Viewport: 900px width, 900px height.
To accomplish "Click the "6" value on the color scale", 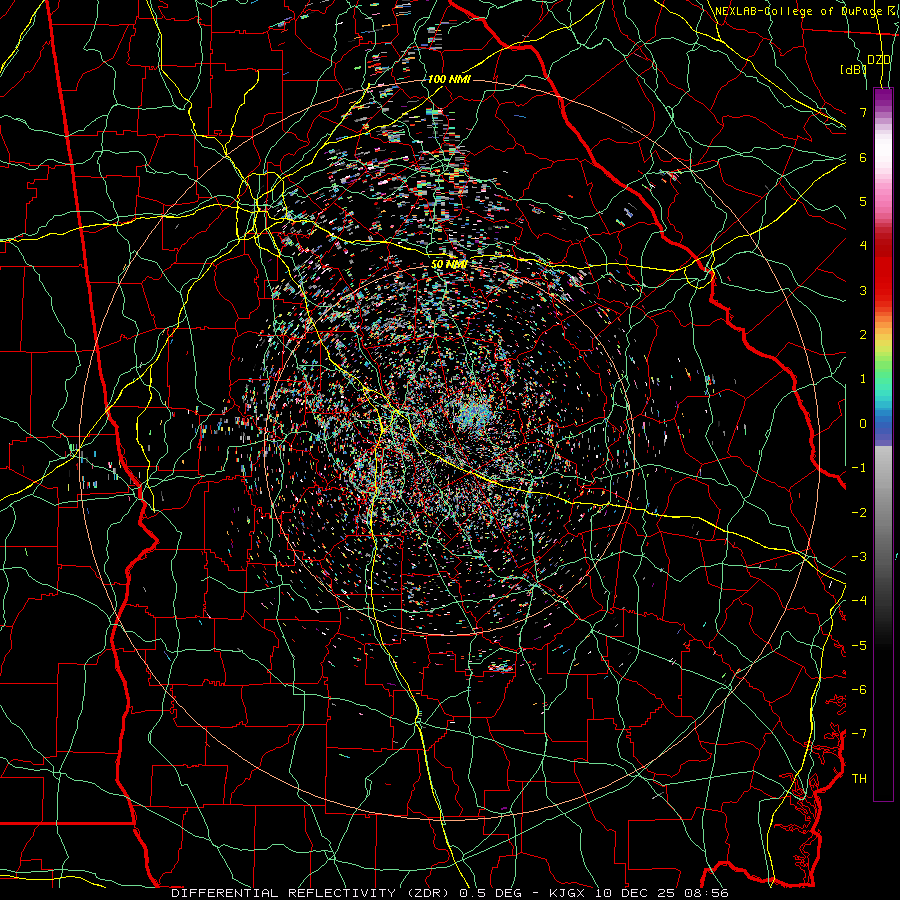I will (863, 157).
